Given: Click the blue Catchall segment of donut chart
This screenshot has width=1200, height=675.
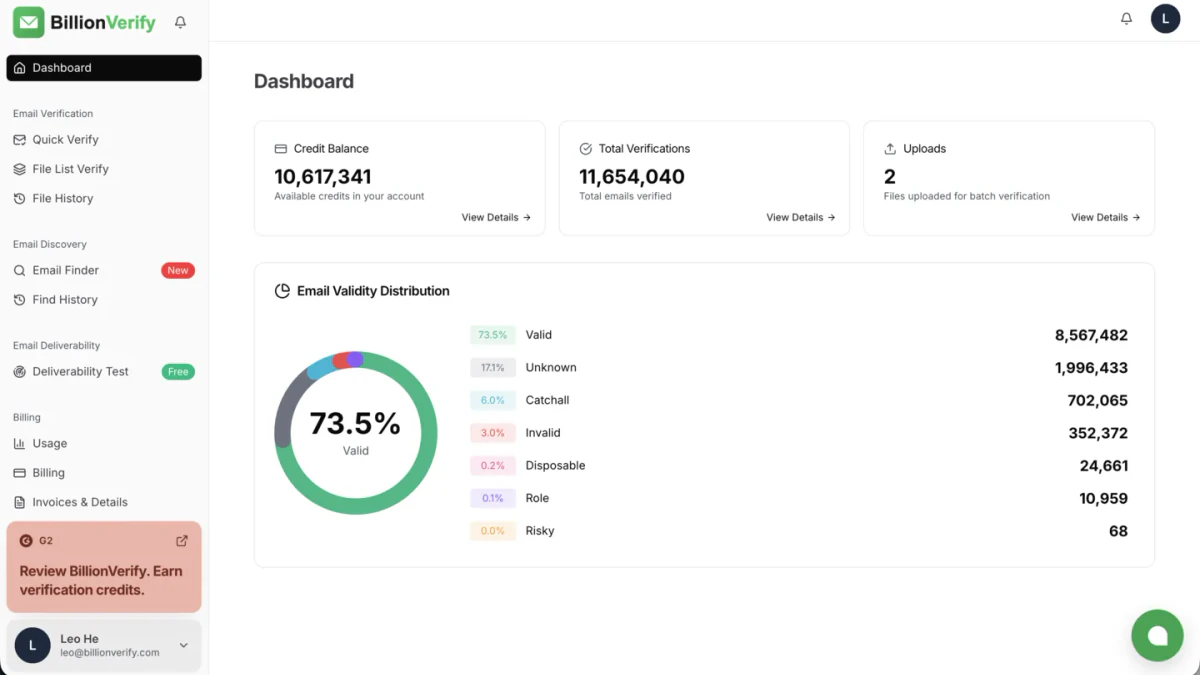Looking at the screenshot, I should tap(320, 367).
